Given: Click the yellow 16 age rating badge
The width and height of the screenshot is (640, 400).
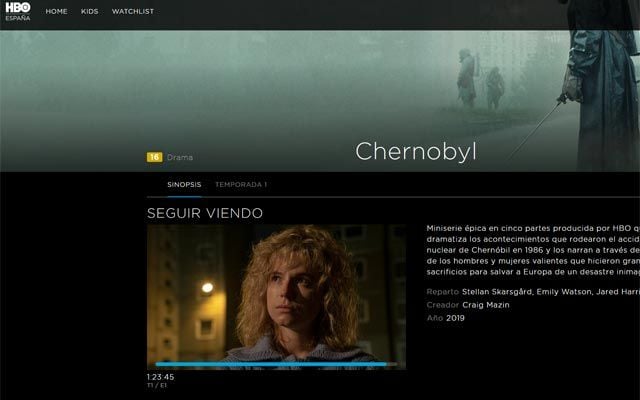Looking at the screenshot, I should [x=154, y=157].
